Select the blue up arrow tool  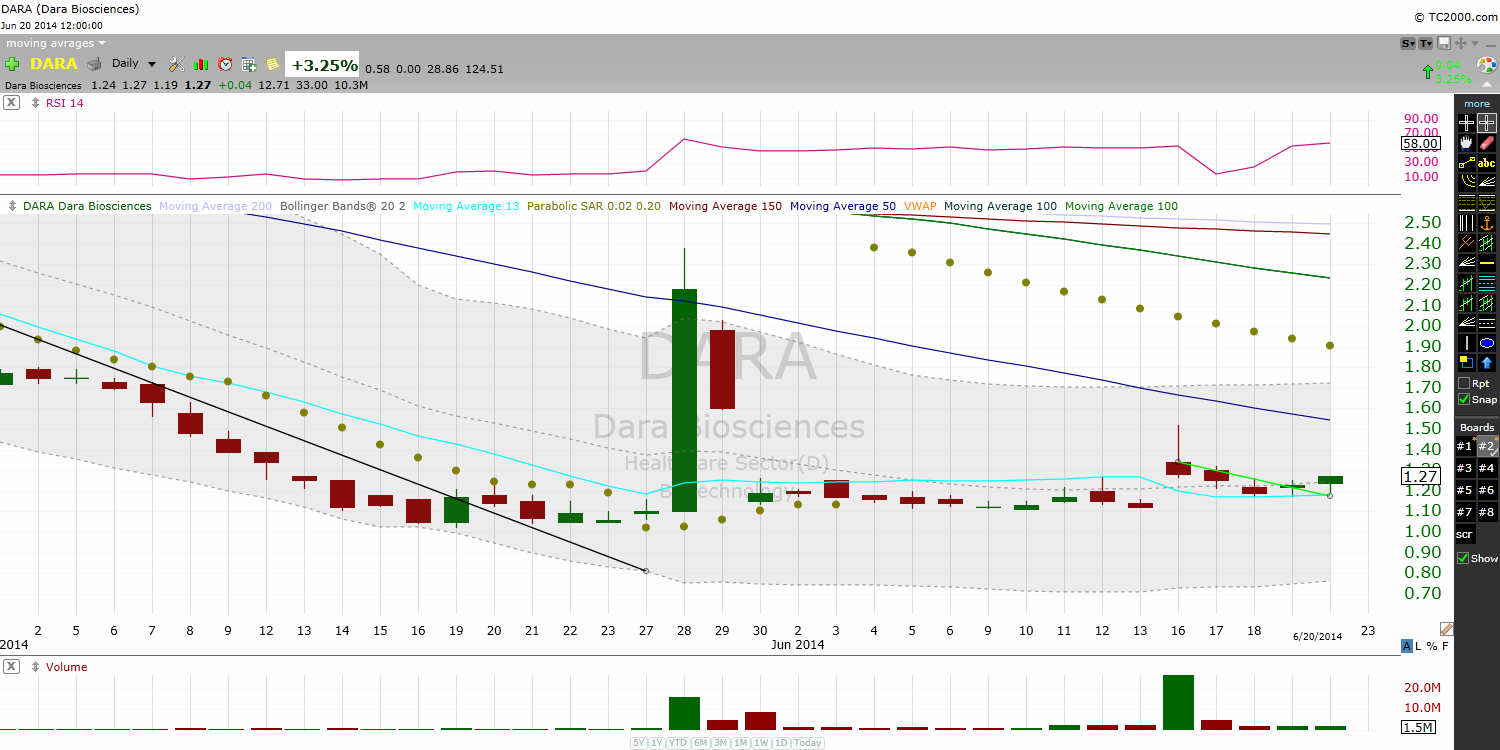(1487, 361)
